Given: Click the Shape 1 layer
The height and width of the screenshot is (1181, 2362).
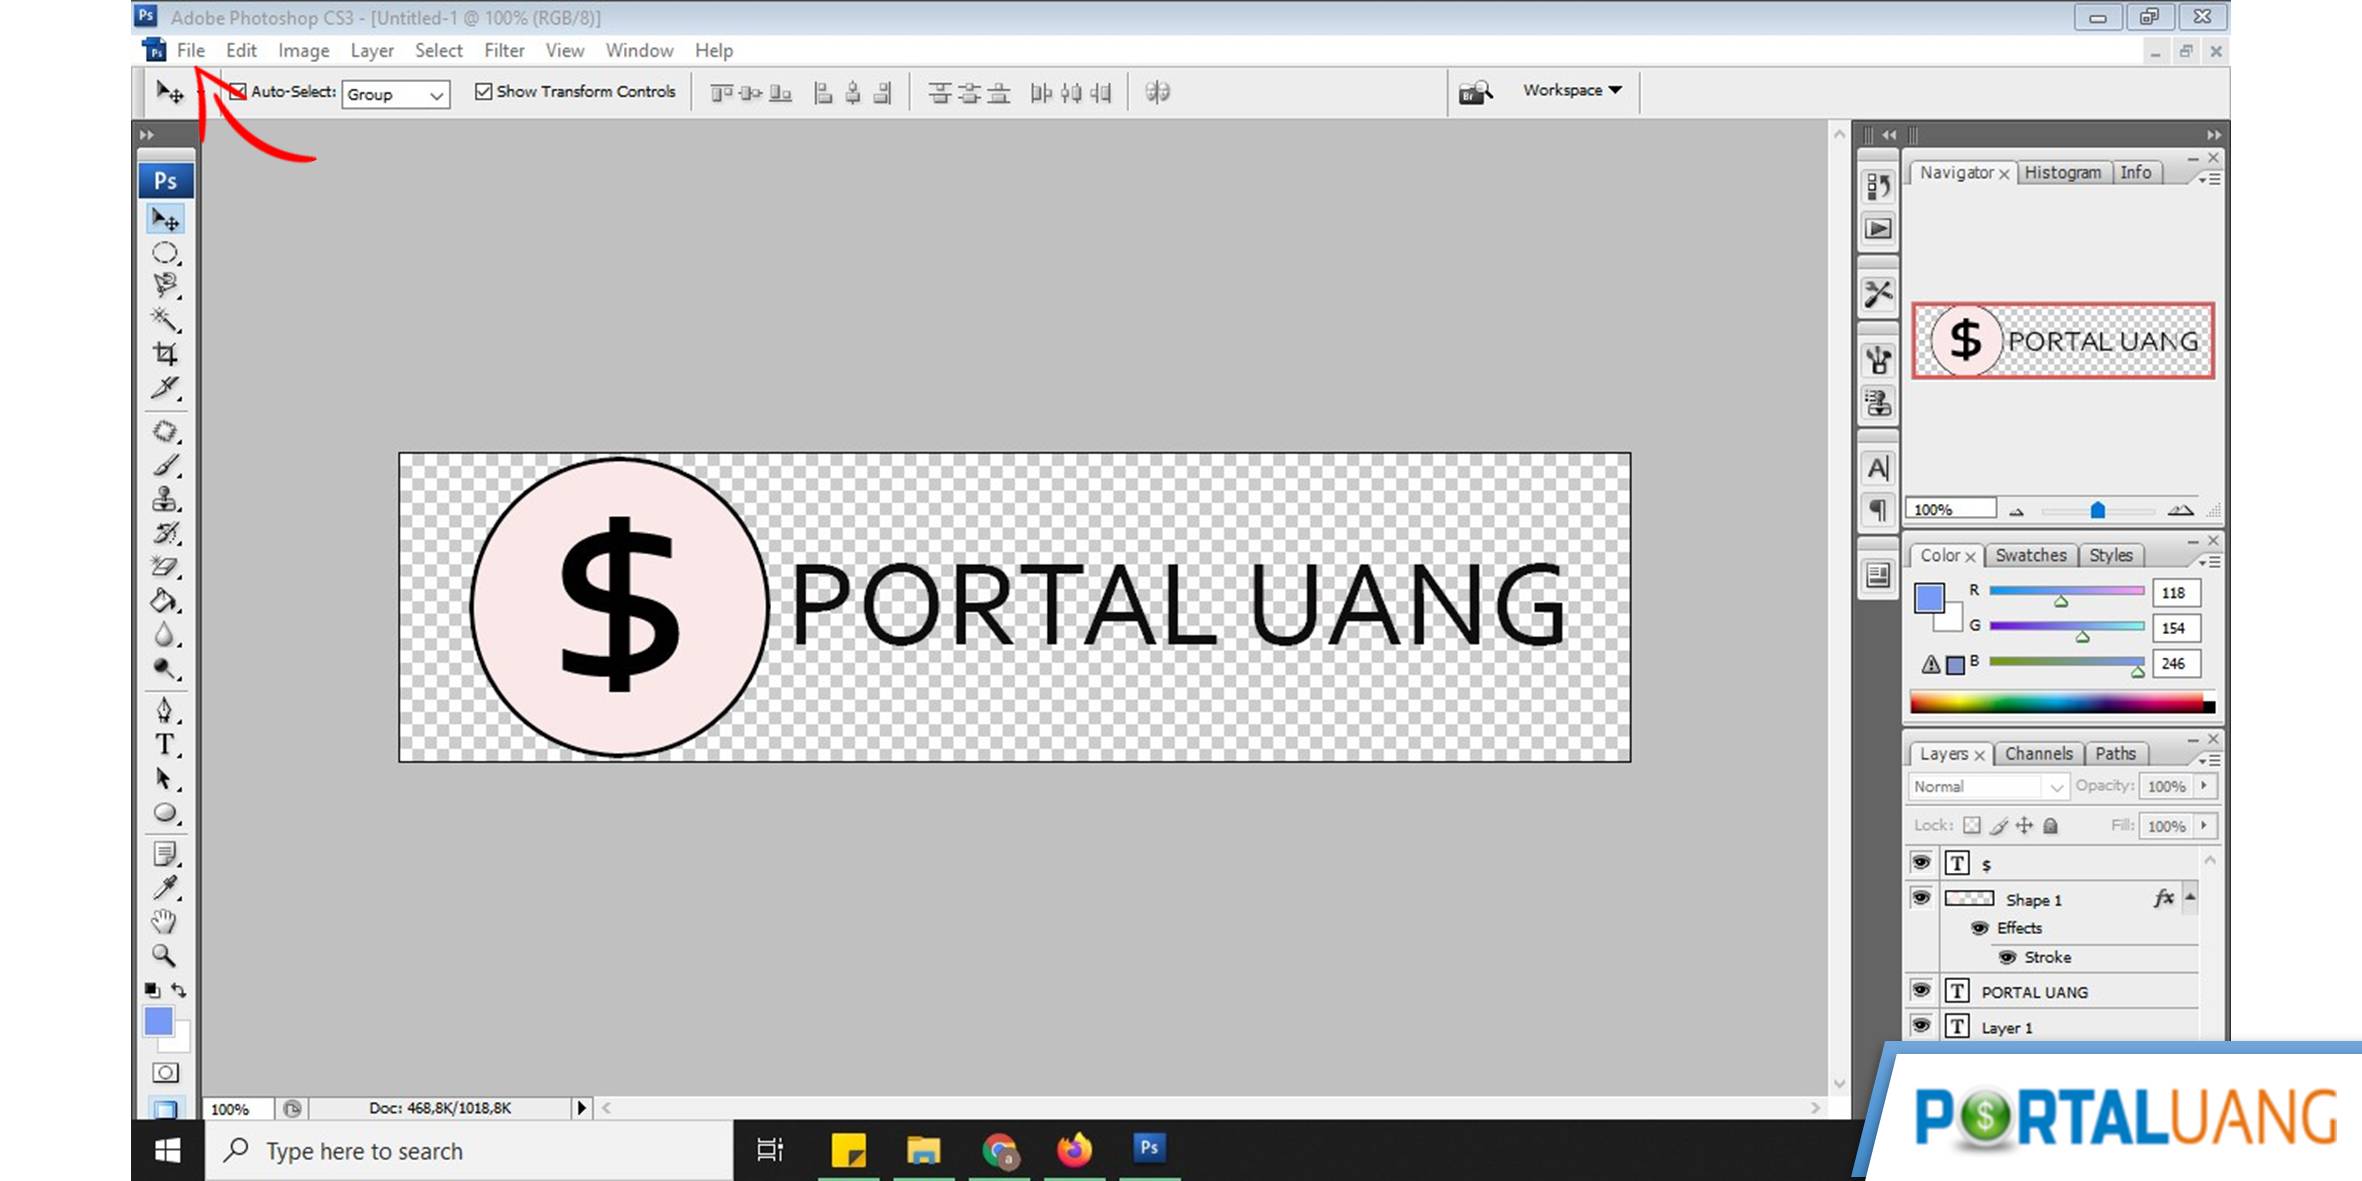Looking at the screenshot, I should [2033, 900].
